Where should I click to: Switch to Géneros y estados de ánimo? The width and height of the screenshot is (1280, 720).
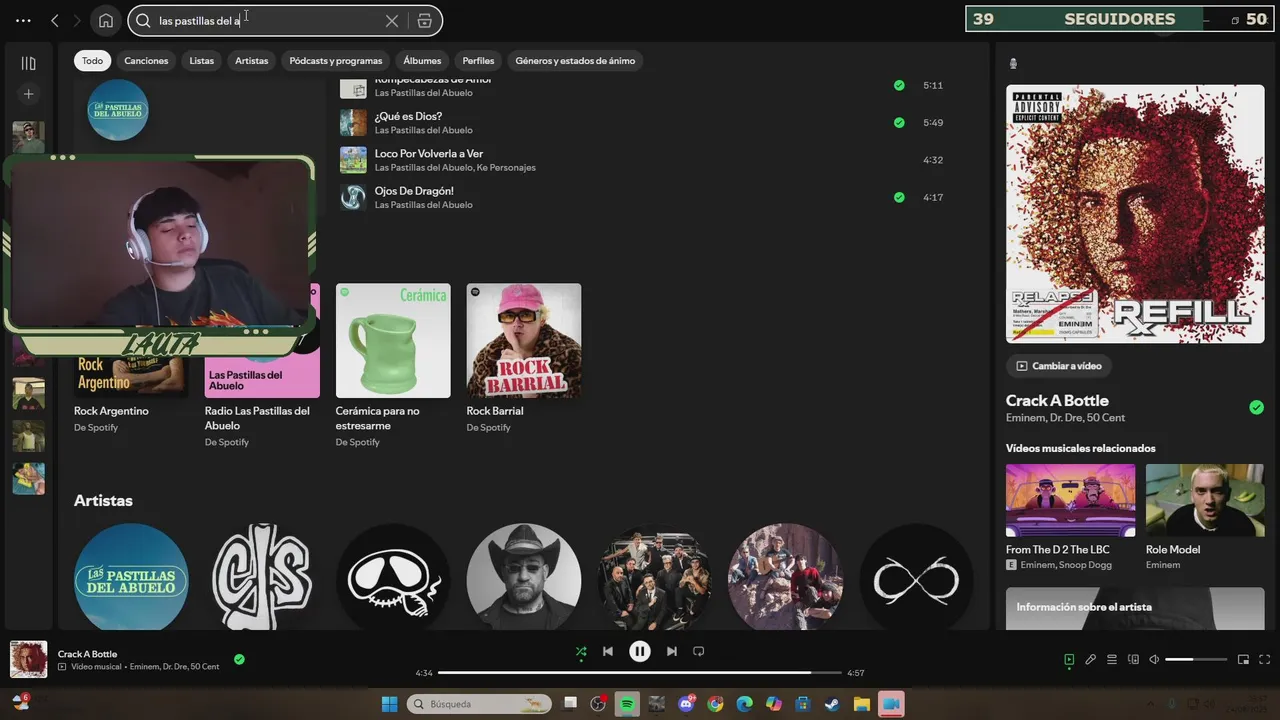[x=575, y=61]
